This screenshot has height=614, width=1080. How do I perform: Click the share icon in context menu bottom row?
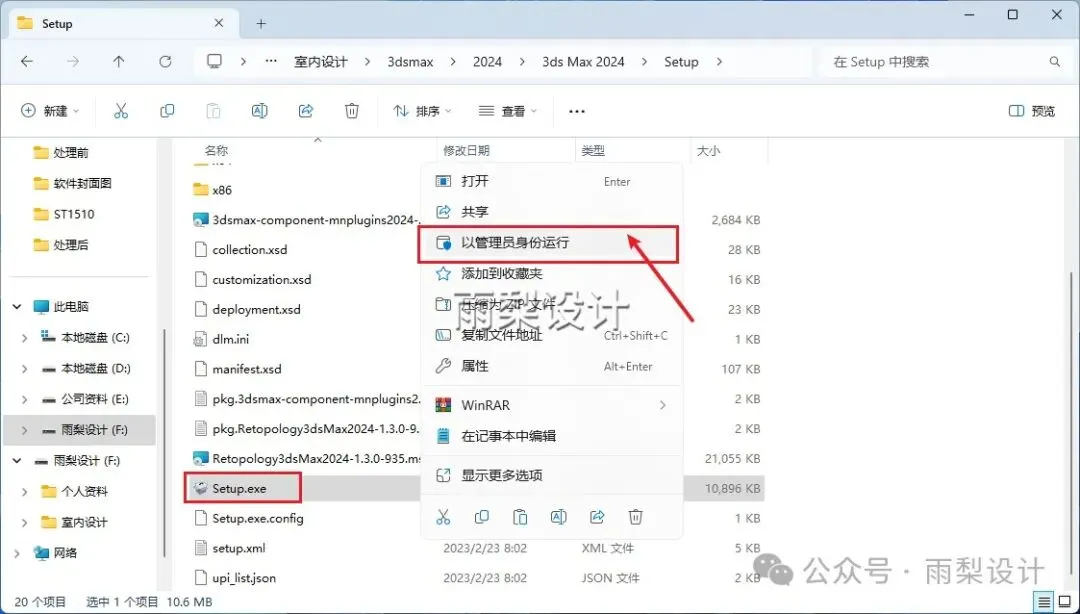(x=597, y=517)
